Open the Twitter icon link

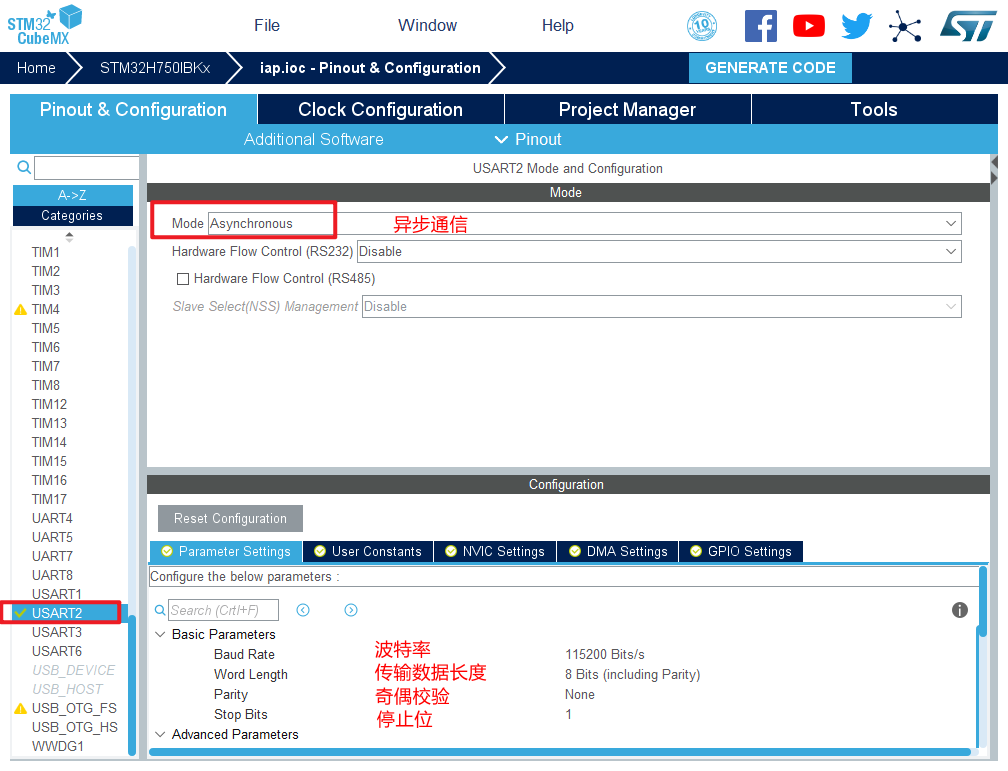[857, 26]
